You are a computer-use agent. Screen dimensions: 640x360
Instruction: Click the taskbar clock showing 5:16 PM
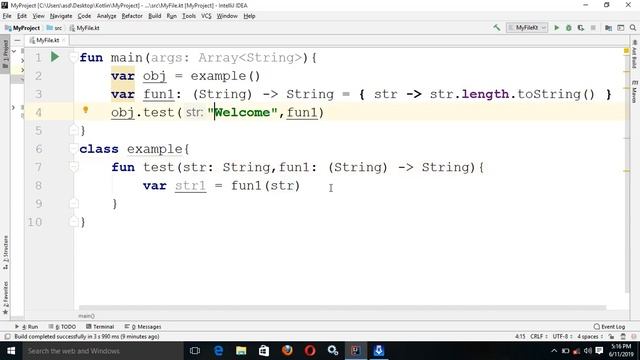[x=621, y=351]
